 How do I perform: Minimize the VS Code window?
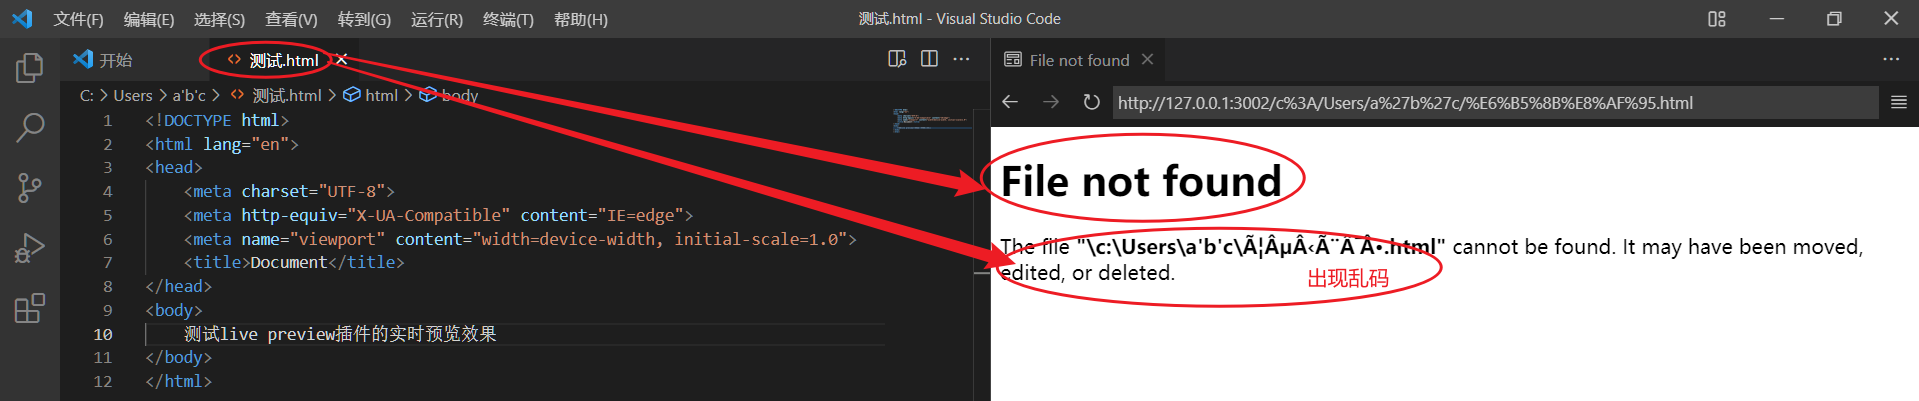(x=1777, y=19)
